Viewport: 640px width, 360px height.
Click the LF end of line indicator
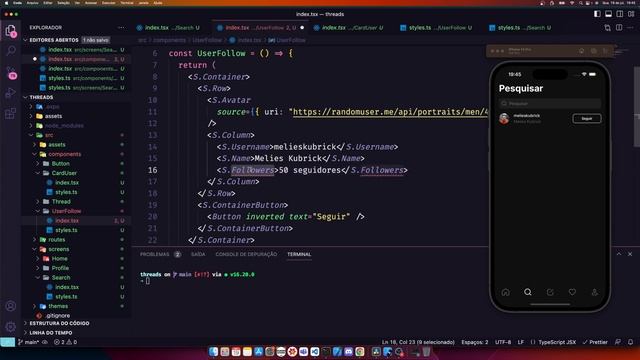[x=521, y=342]
